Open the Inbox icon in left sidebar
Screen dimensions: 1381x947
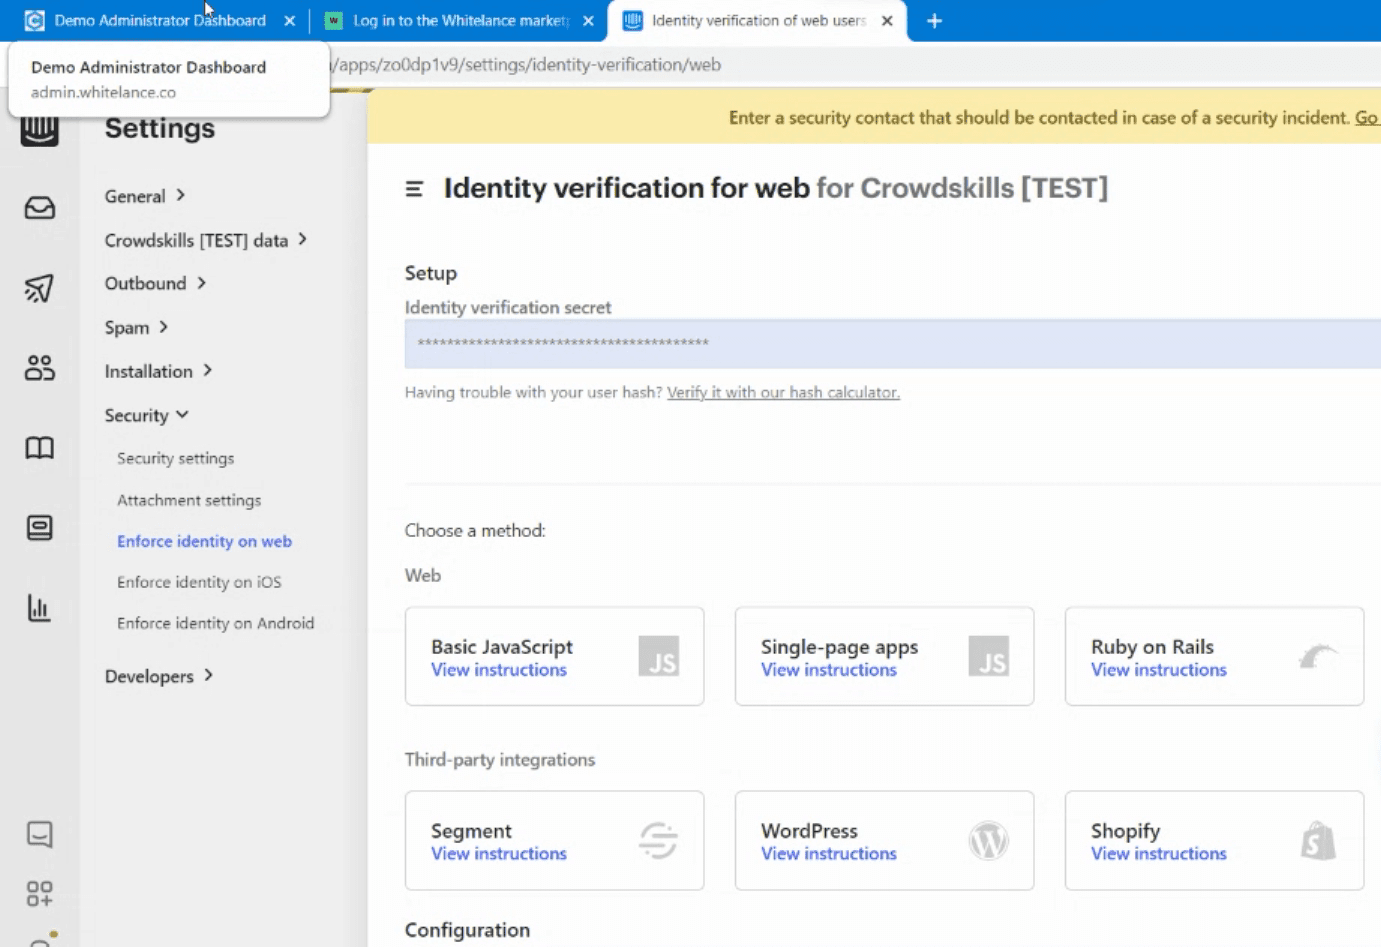point(40,208)
